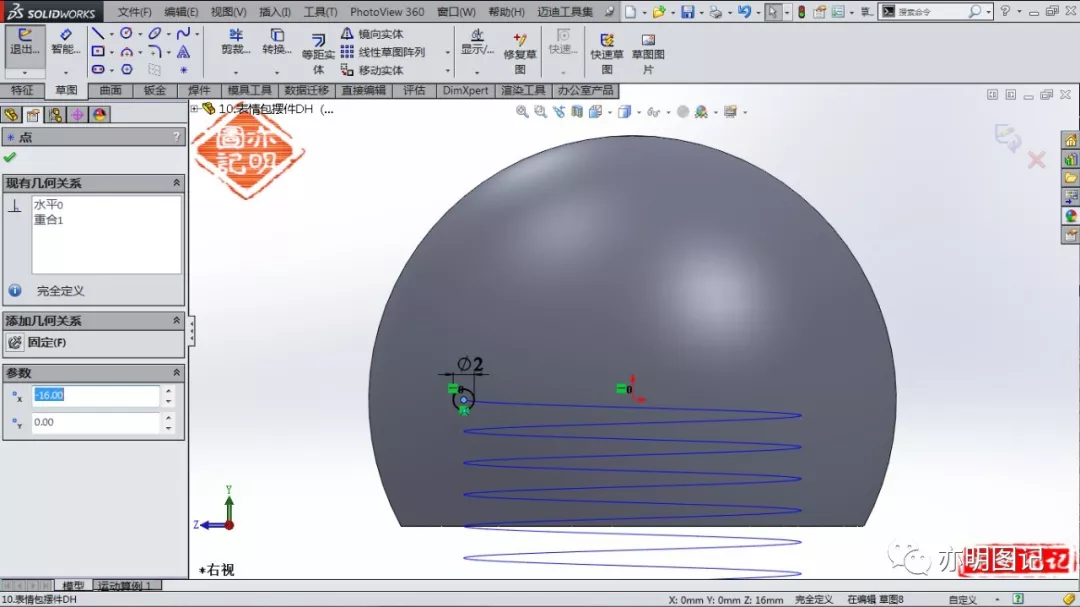Open the Exit Sketch dropdown arrow
This screenshot has height=607, width=1080.
(x=25, y=72)
